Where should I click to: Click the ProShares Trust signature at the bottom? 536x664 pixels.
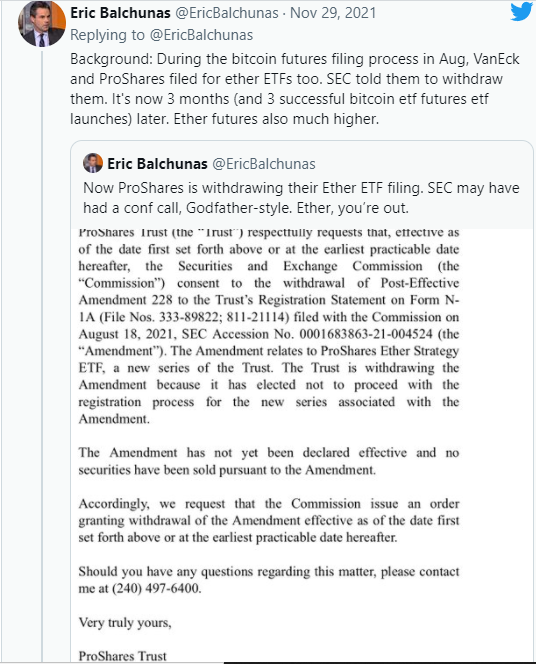tap(123, 656)
